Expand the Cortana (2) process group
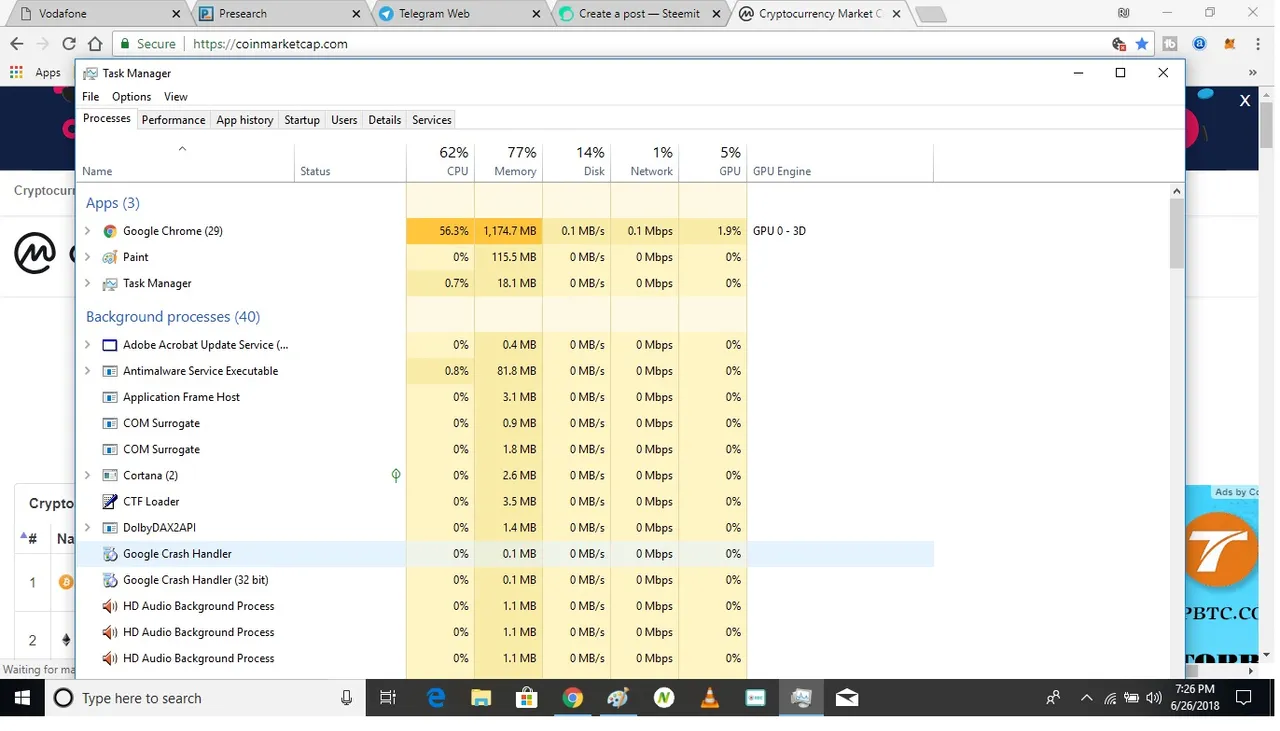Image resolution: width=1280 pixels, height=731 pixels. pyautogui.click(x=87, y=475)
